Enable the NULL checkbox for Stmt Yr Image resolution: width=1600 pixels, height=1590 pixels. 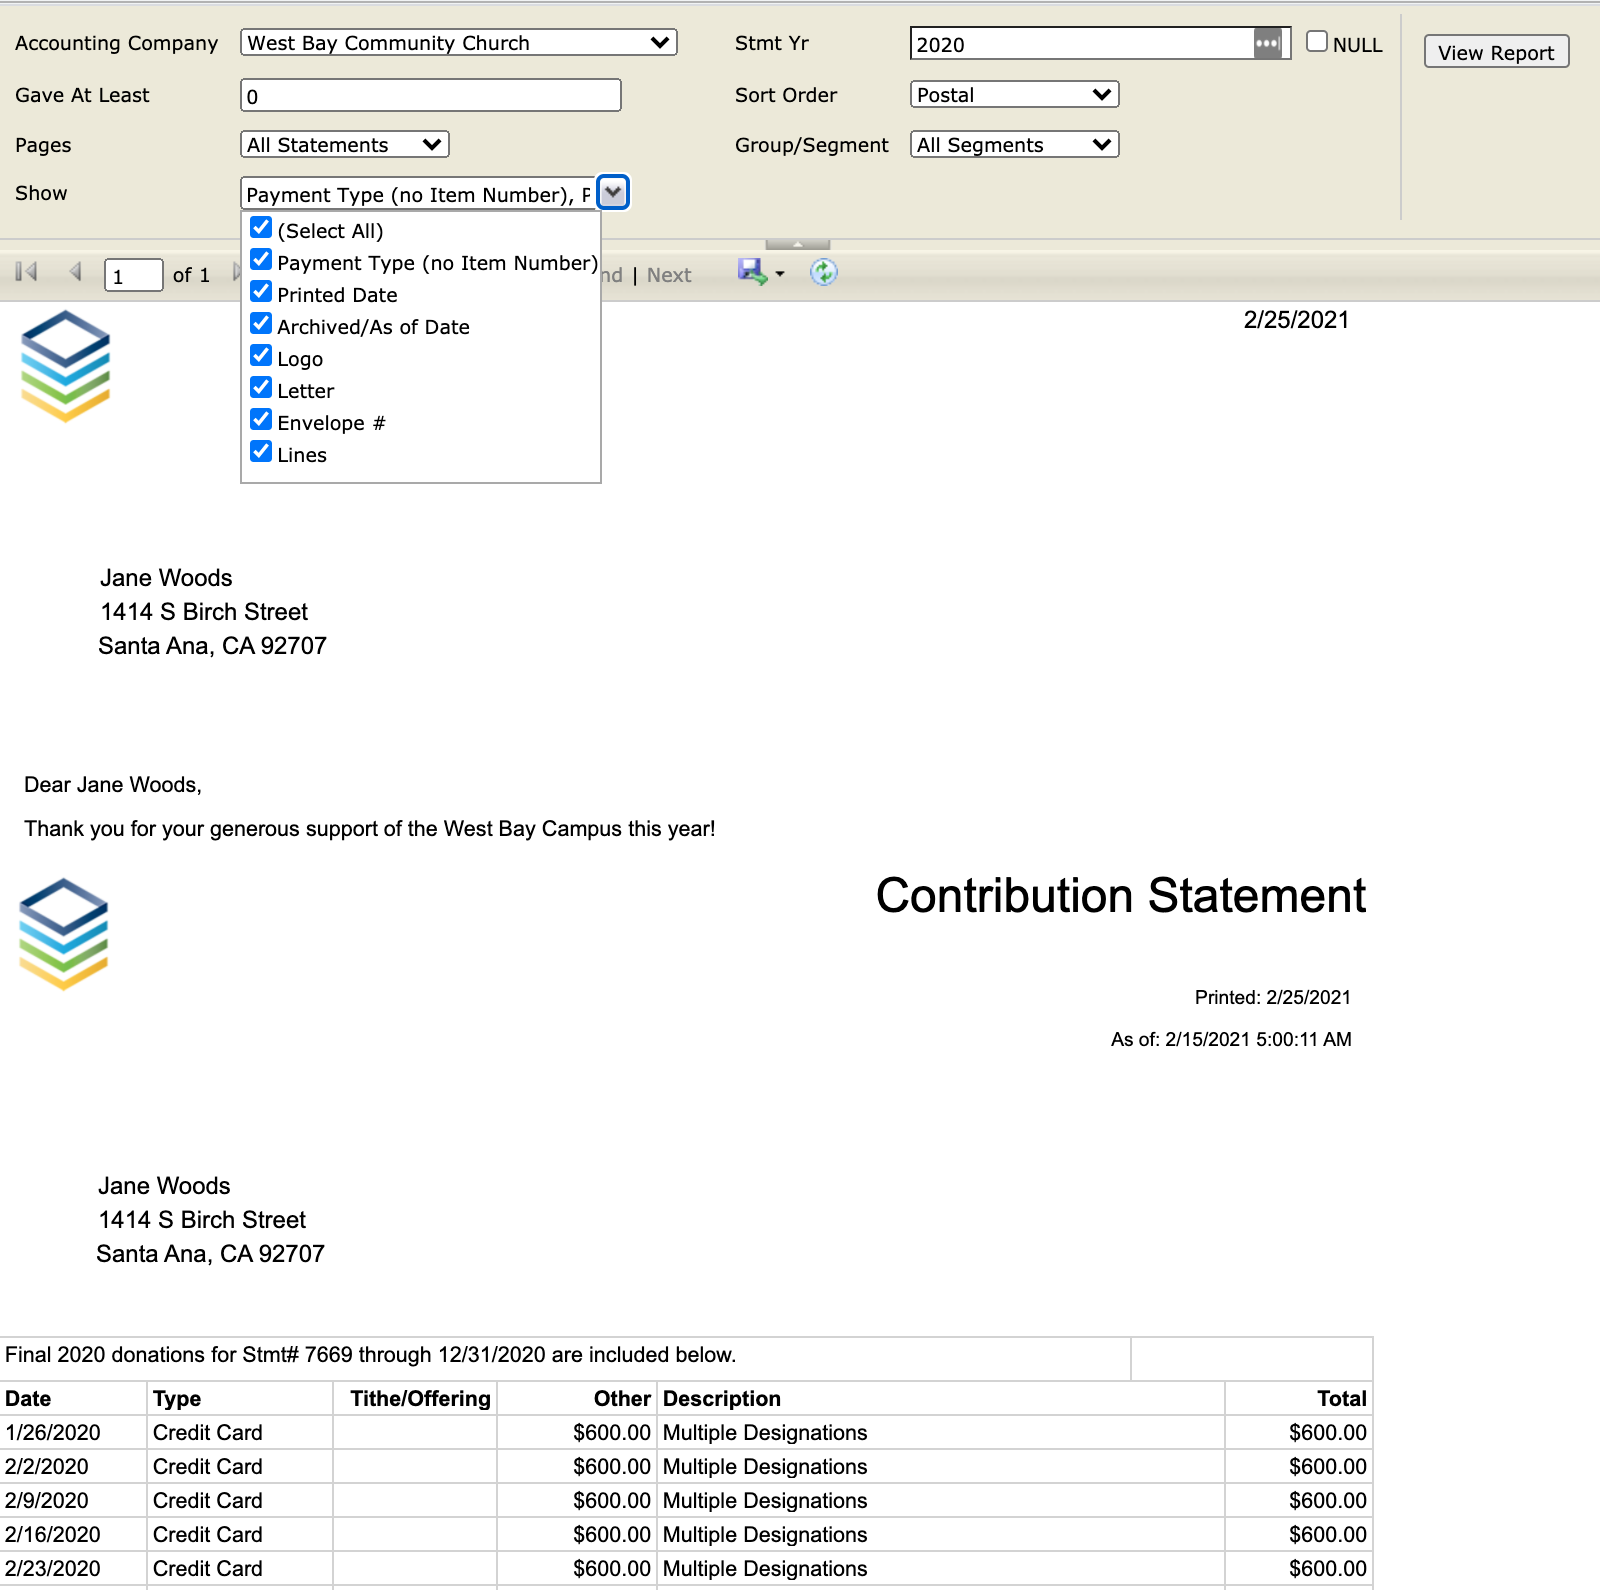1317,41
